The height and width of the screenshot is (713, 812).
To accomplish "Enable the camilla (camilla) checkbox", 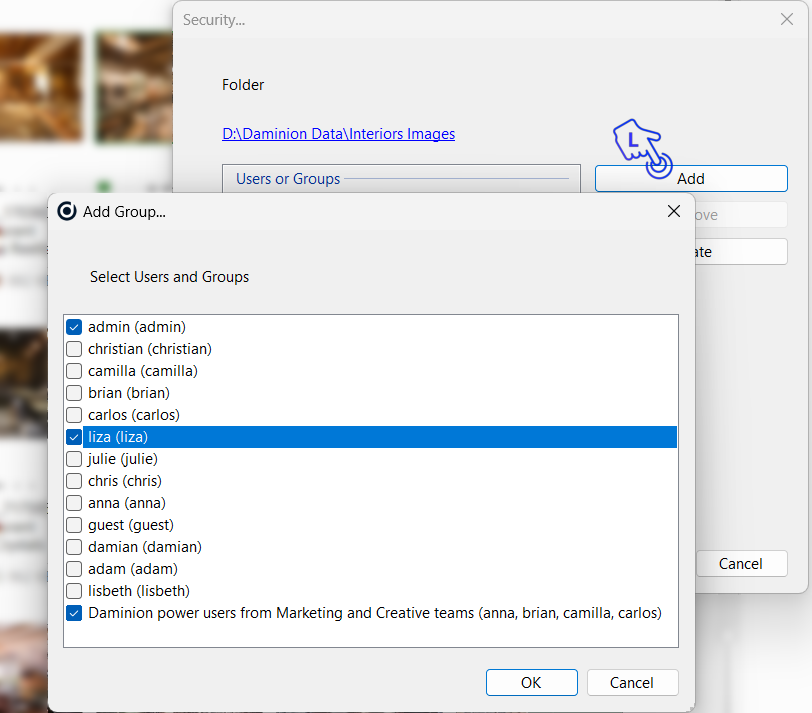I will (74, 371).
